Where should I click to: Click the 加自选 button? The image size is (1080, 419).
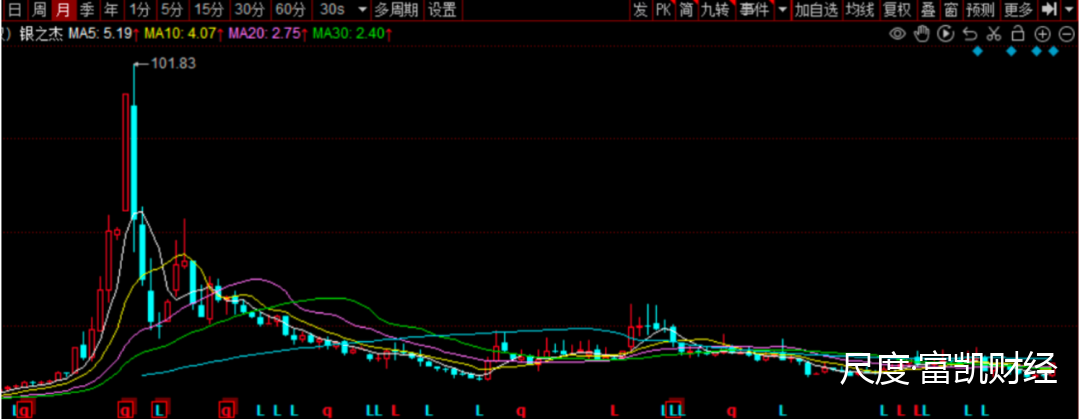(x=813, y=10)
